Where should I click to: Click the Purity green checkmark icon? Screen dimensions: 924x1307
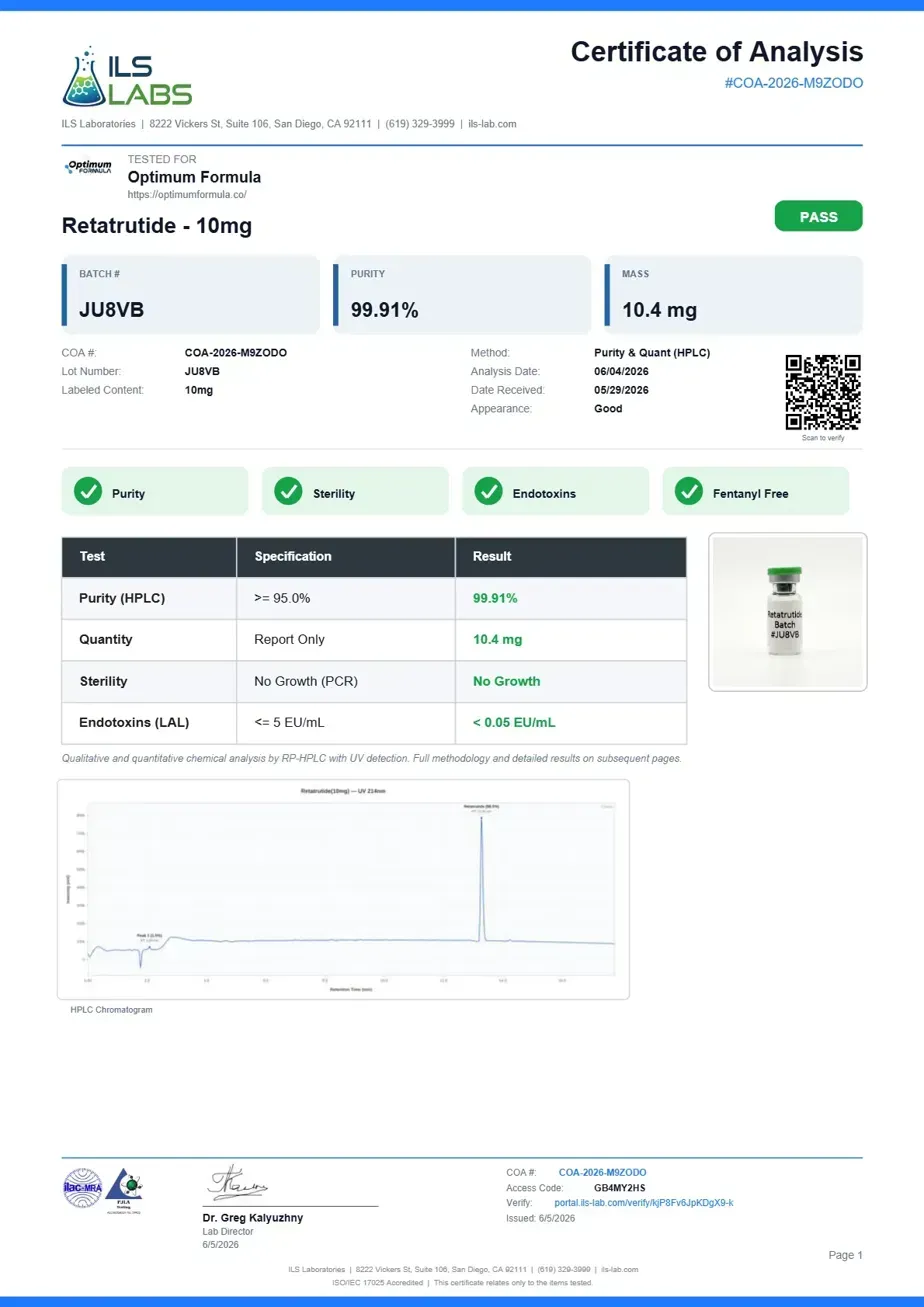(88, 492)
